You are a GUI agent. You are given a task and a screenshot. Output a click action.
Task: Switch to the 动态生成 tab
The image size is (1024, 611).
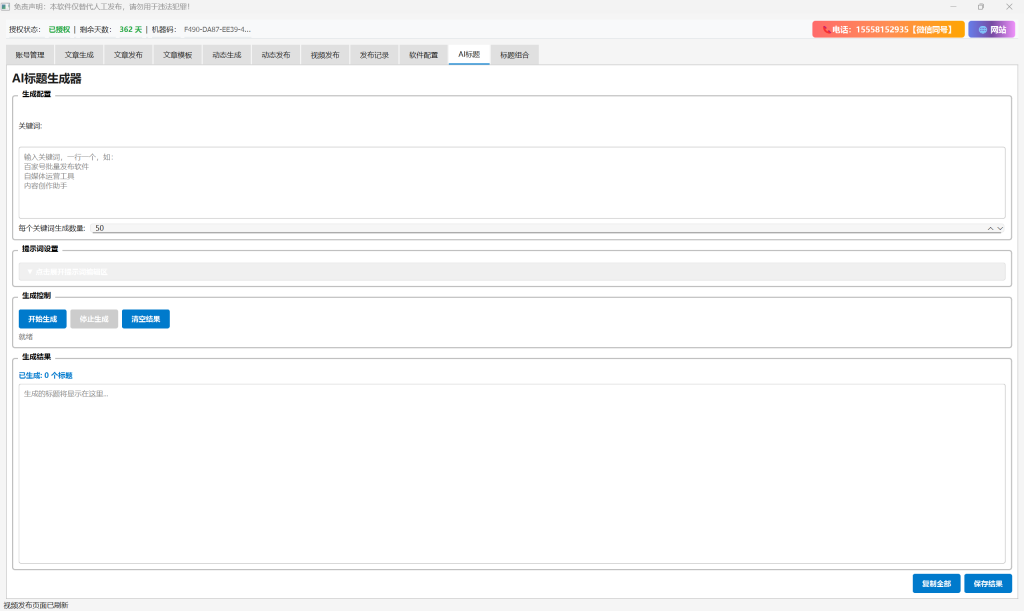pyautogui.click(x=227, y=55)
